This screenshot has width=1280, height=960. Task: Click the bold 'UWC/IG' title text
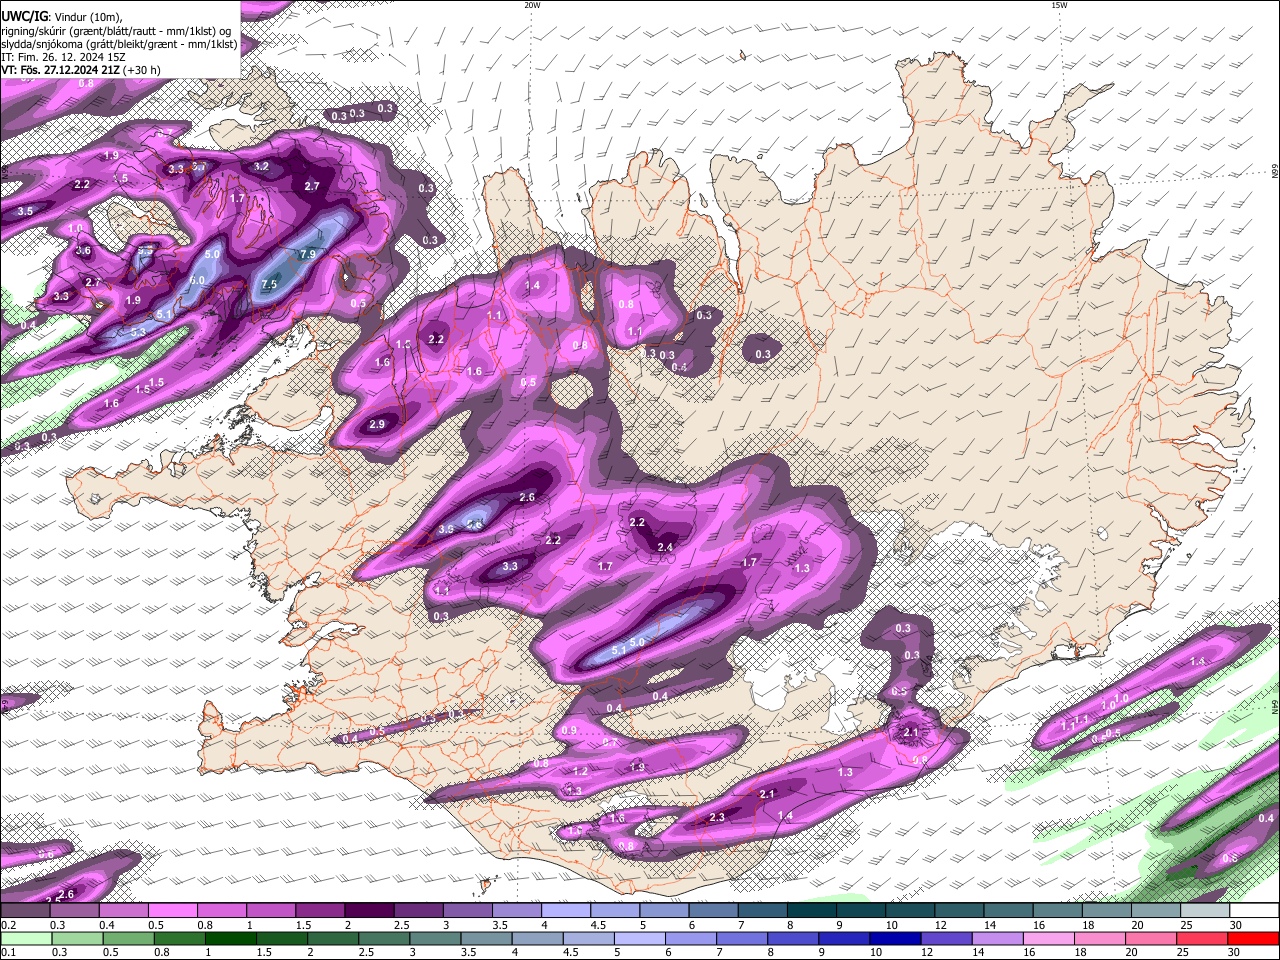click(24, 16)
